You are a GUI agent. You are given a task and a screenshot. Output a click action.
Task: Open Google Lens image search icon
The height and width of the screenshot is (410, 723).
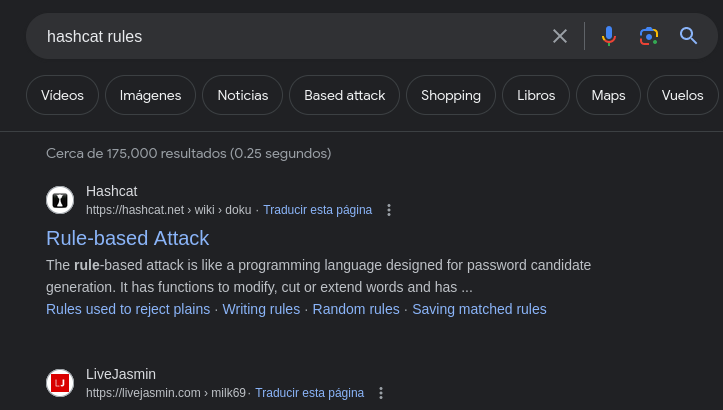[x=648, y=36]
